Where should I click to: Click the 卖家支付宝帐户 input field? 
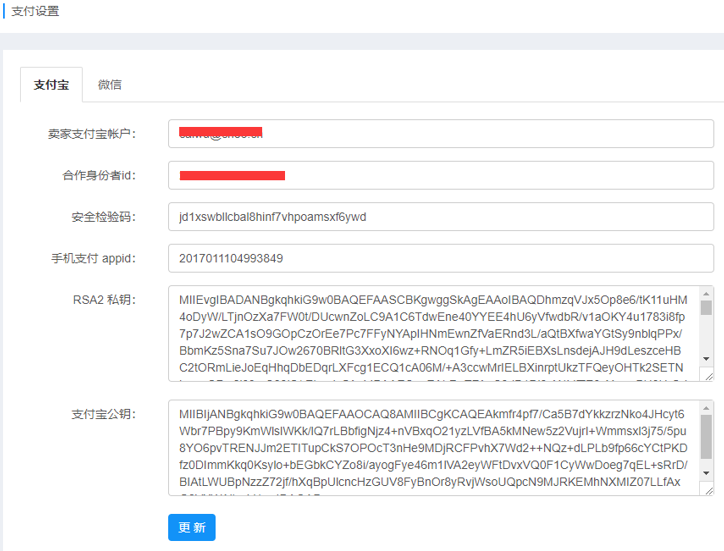[441, 133]
